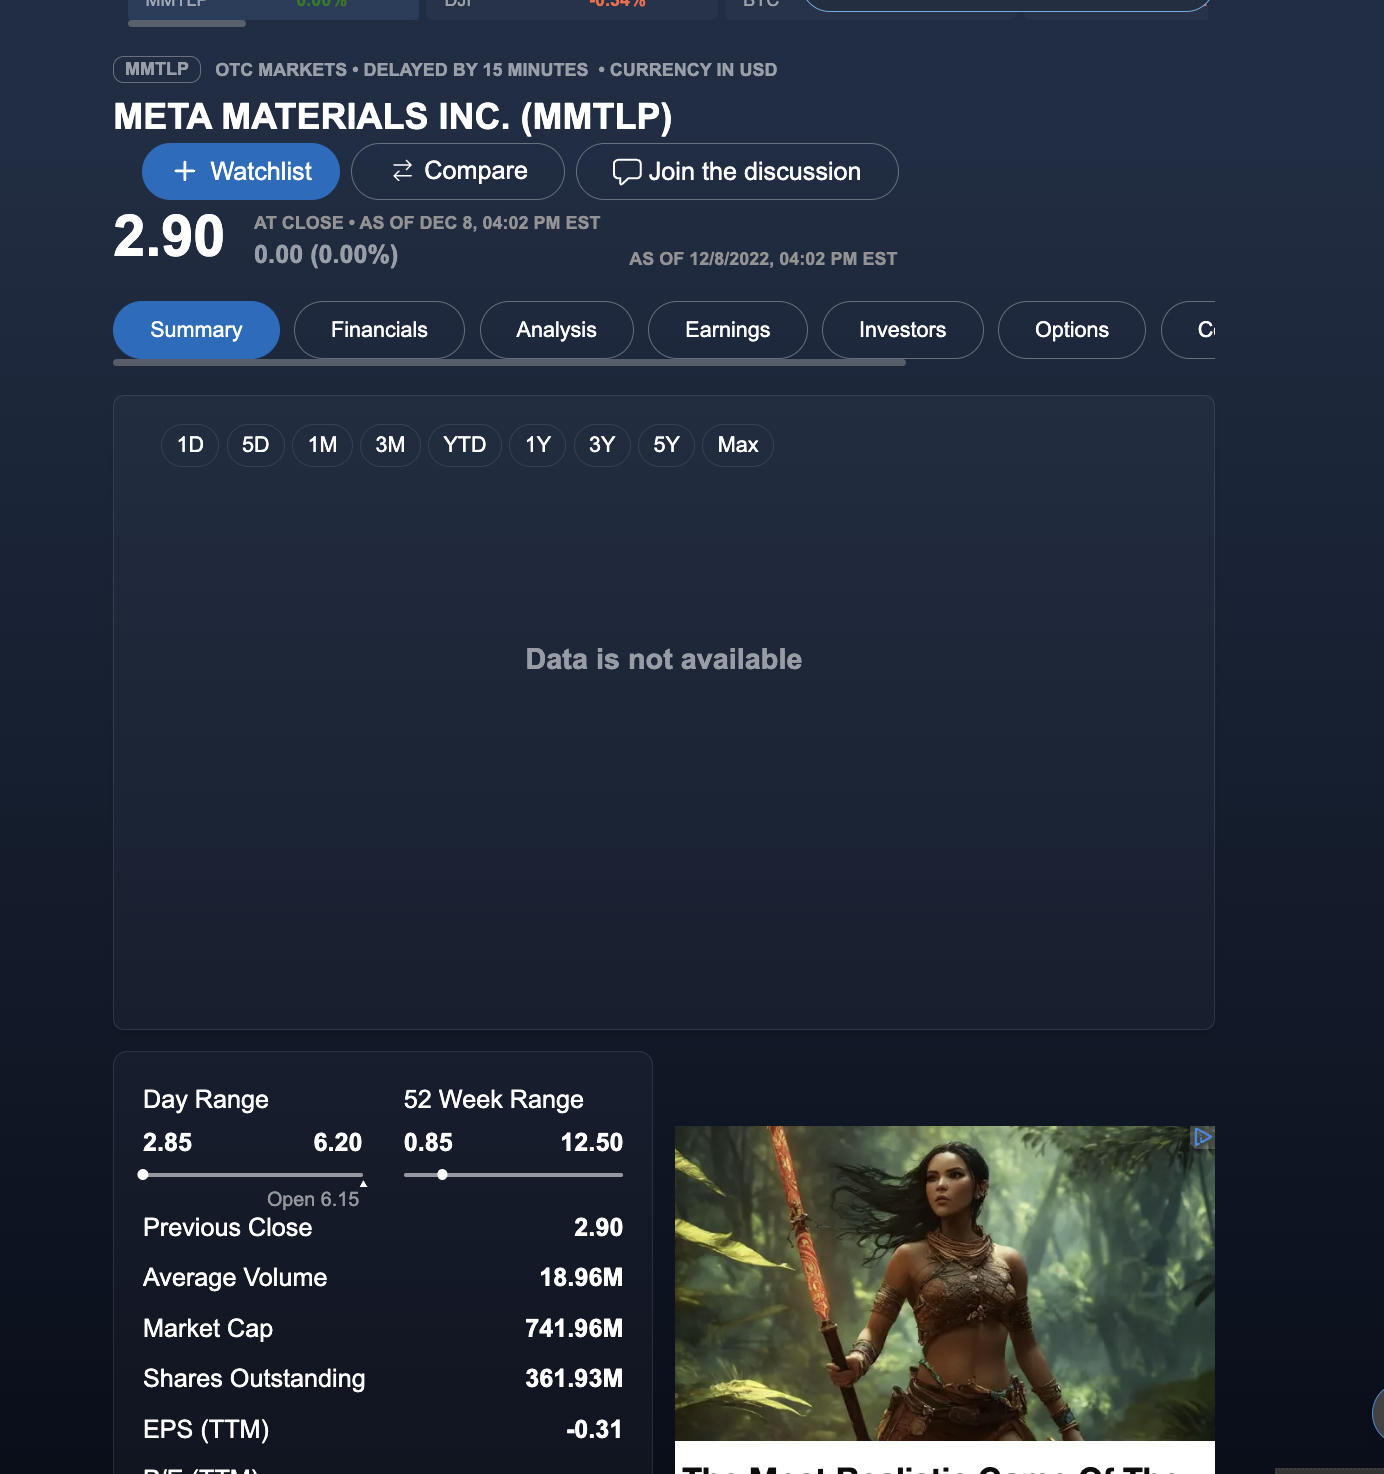Click the Day Range low value 2.85

(x=168, y=1142)
